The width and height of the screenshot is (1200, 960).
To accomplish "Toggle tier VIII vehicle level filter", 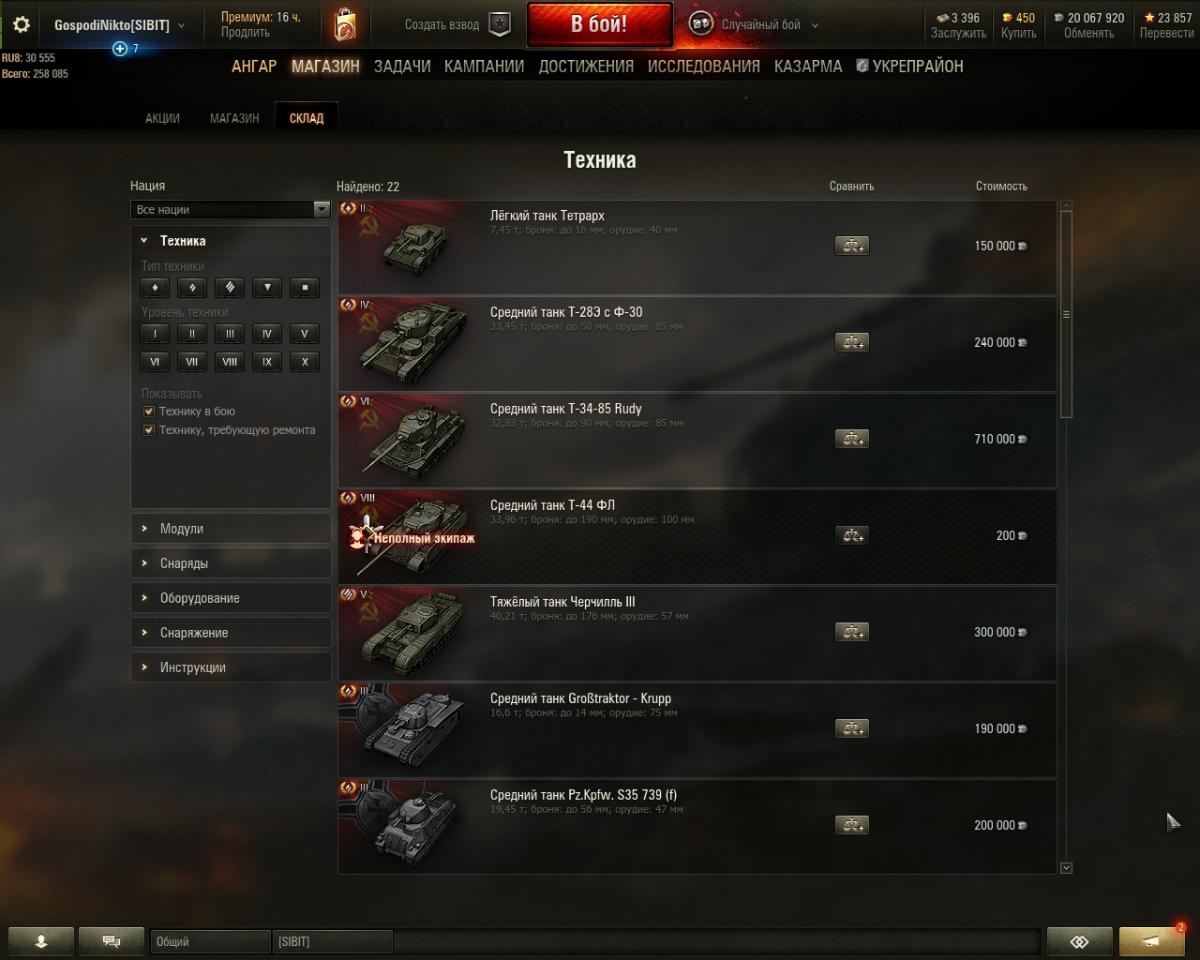I will 230,362.
